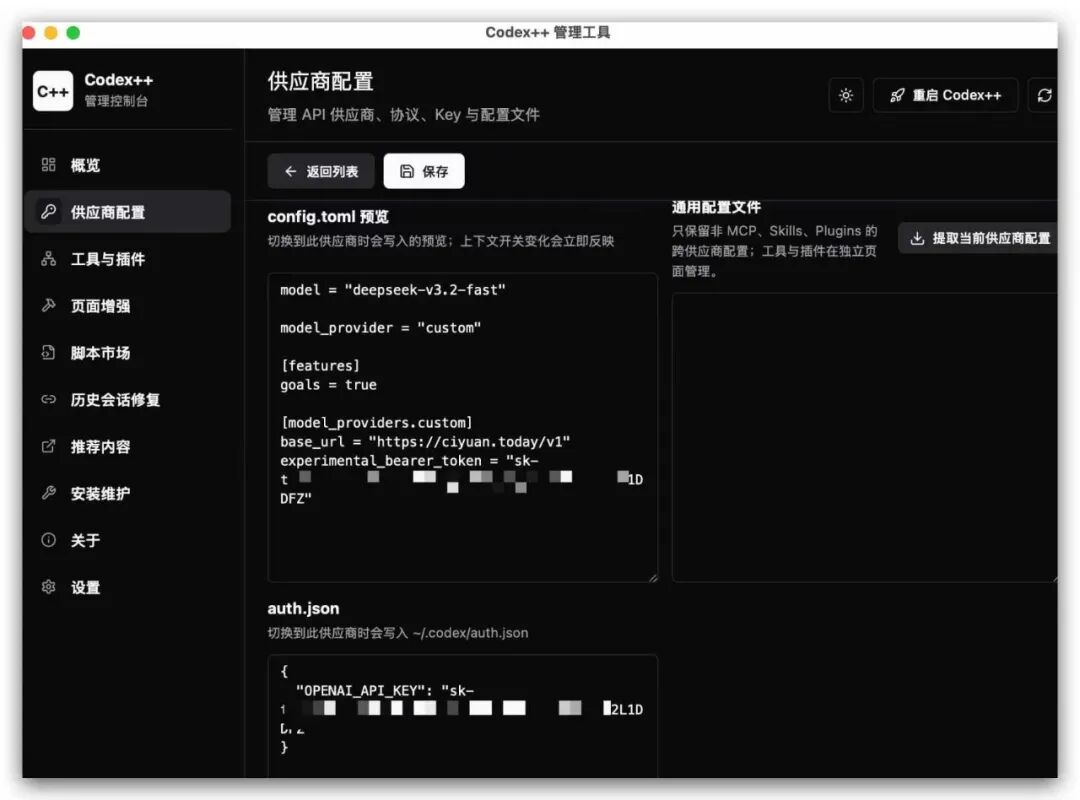Click the 管理控制台 subtitle in sidebar
Image resolution: width=1080 pixels, height=800 pixels.
[116, 101]
